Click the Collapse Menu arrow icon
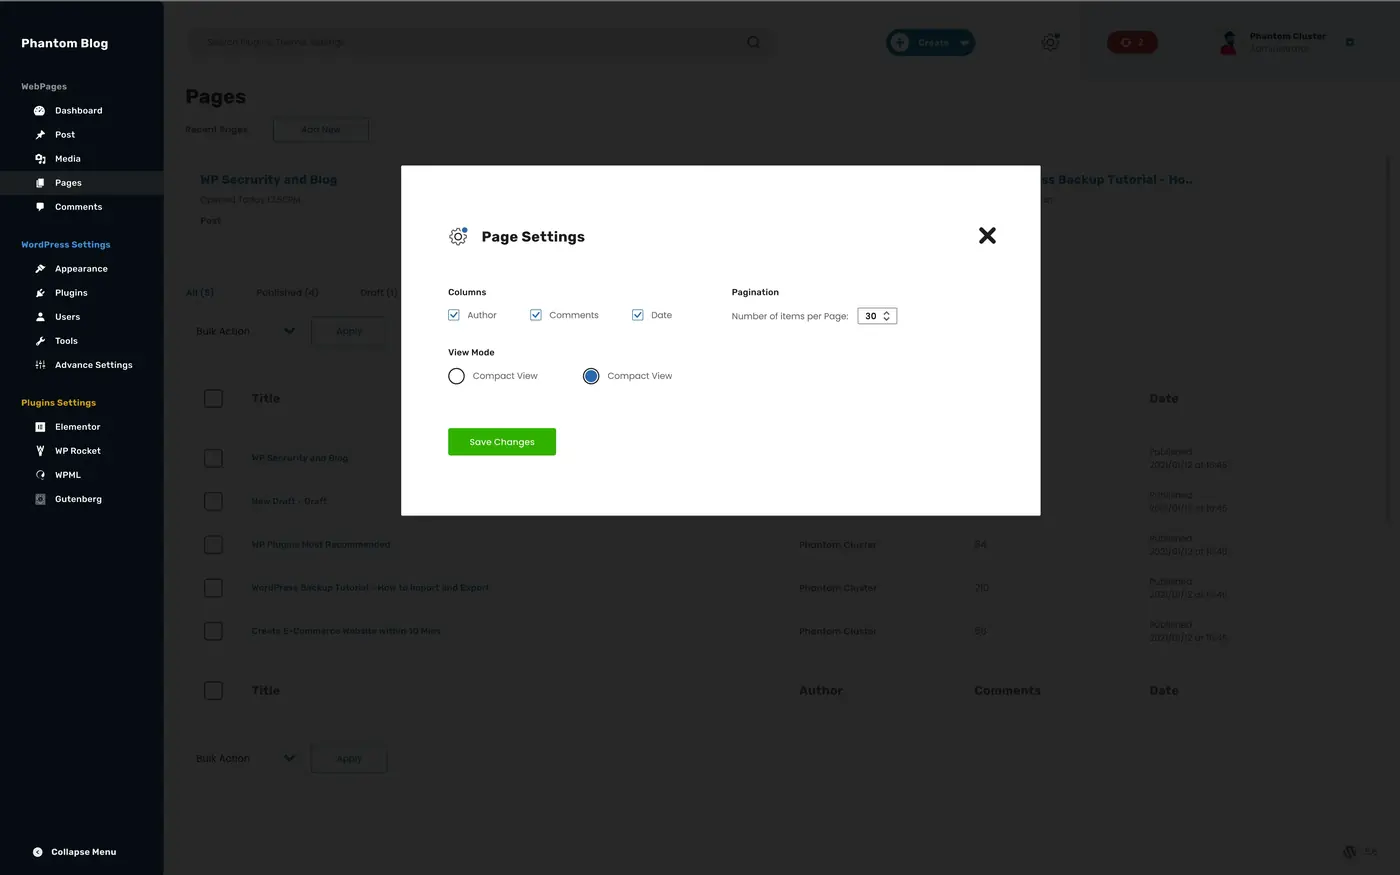This screenshot has width=1400, height=875. (x=38, y=852)
